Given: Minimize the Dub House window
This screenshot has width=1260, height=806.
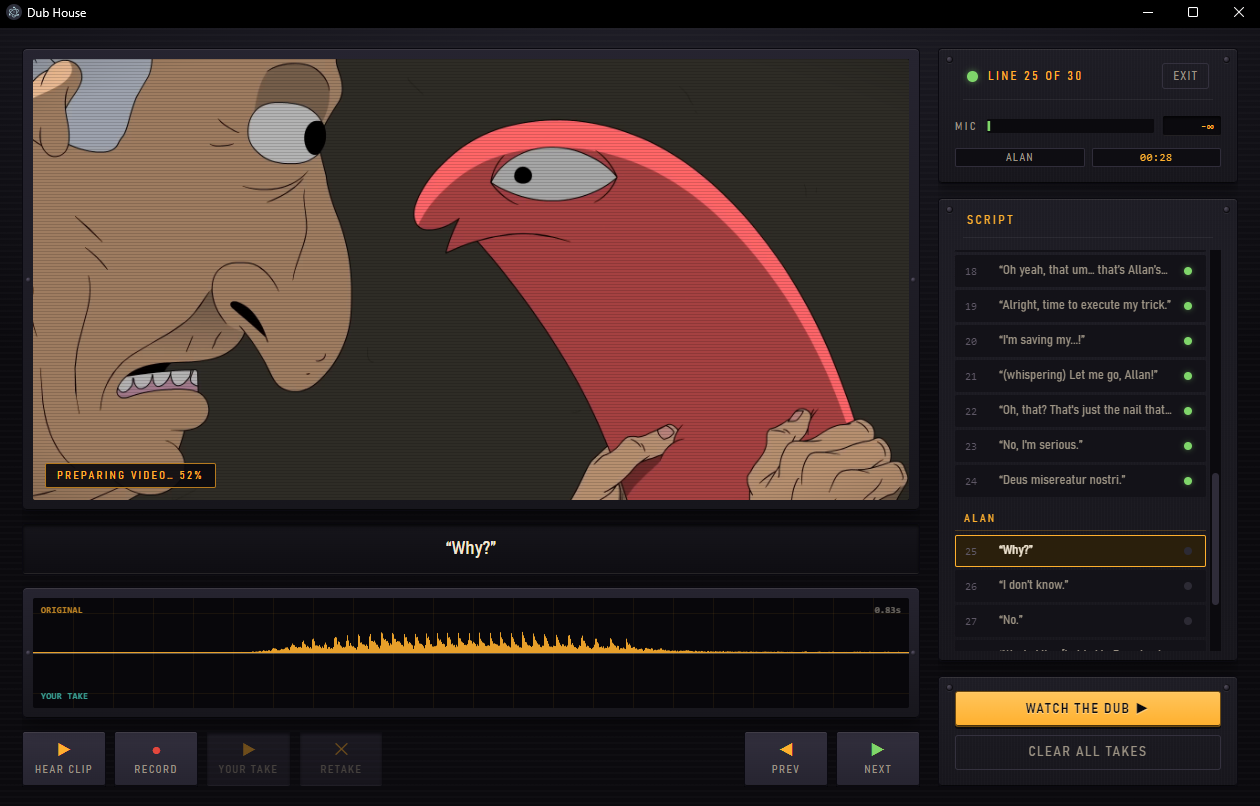Looking at the screenshot, I should (1147, 13).
